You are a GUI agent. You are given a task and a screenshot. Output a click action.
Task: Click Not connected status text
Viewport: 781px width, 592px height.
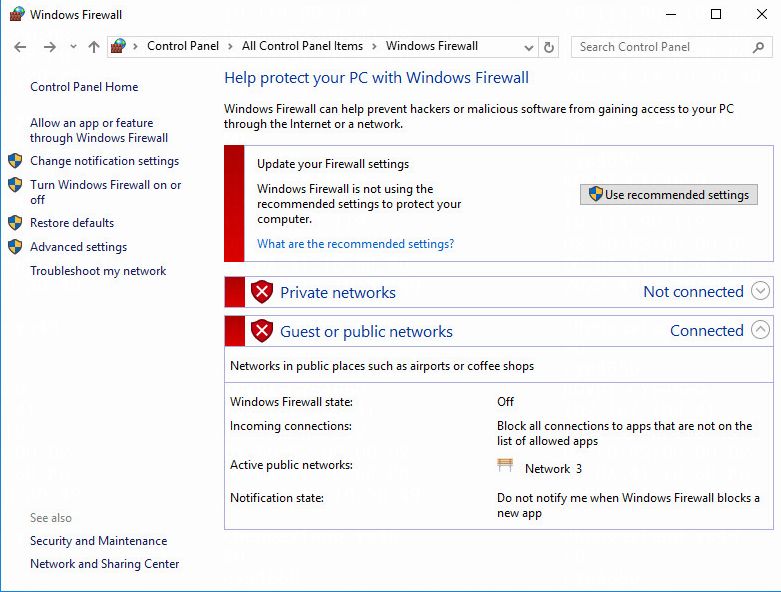click(x=693, y=291)
